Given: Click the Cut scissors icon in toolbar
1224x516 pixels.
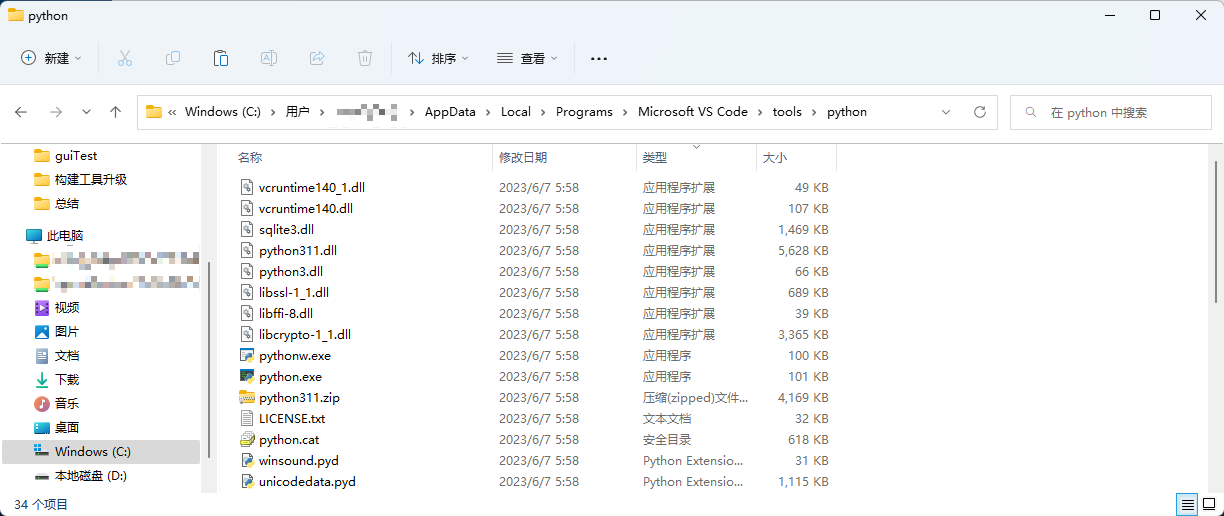Looking at the screenshot, I should 125,58.
